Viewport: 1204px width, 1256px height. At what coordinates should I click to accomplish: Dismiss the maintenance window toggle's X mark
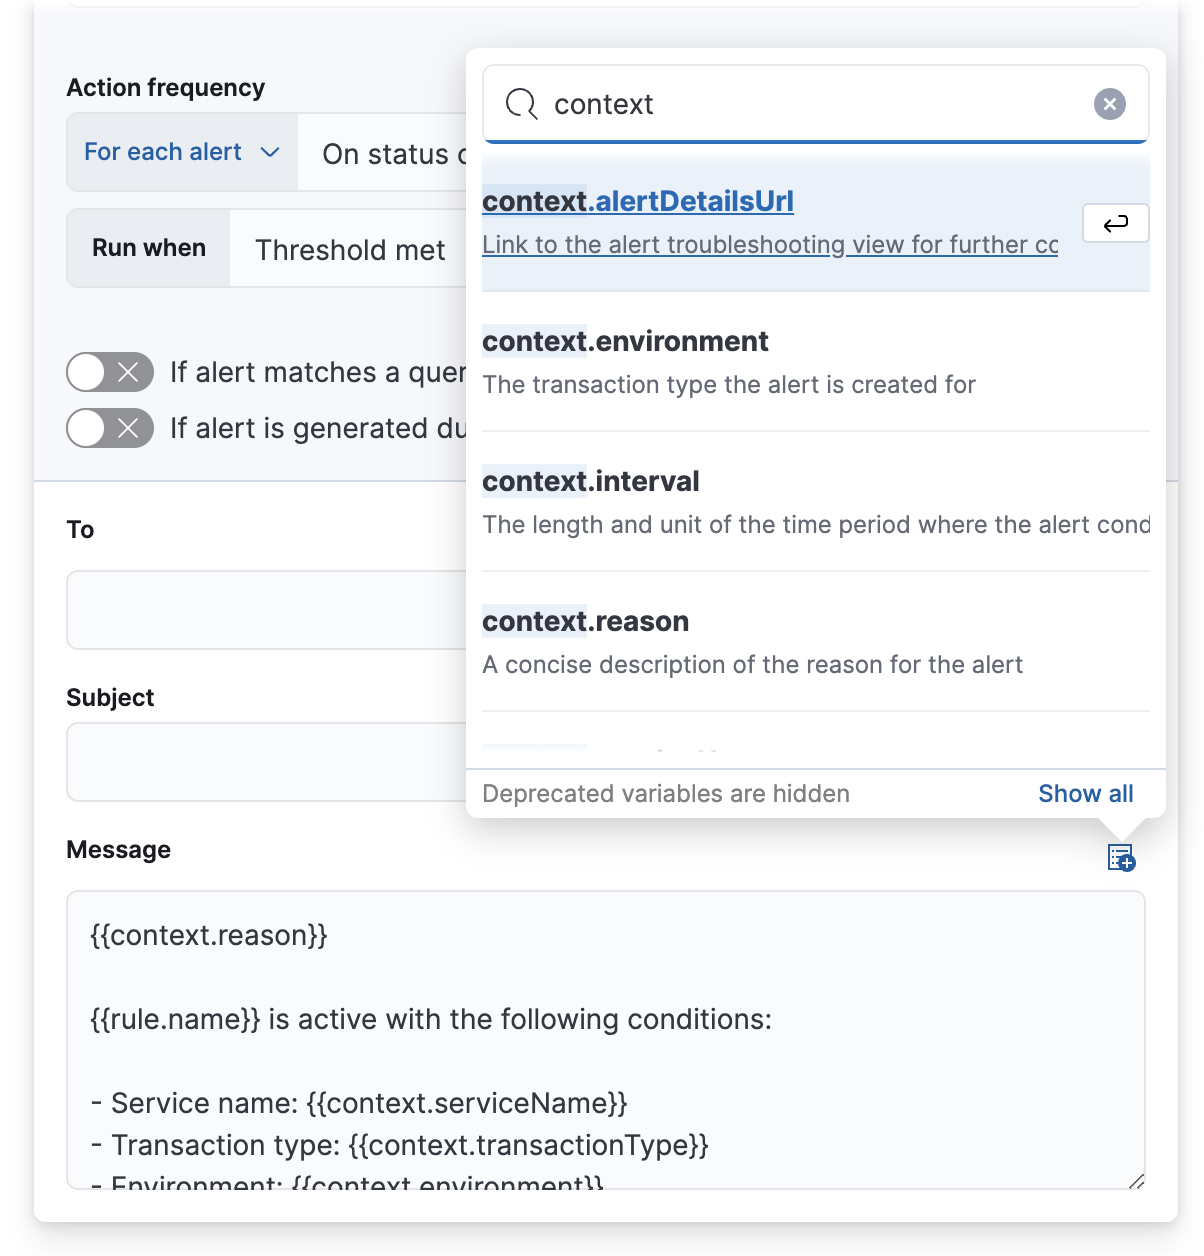click(x=128, y=428)
